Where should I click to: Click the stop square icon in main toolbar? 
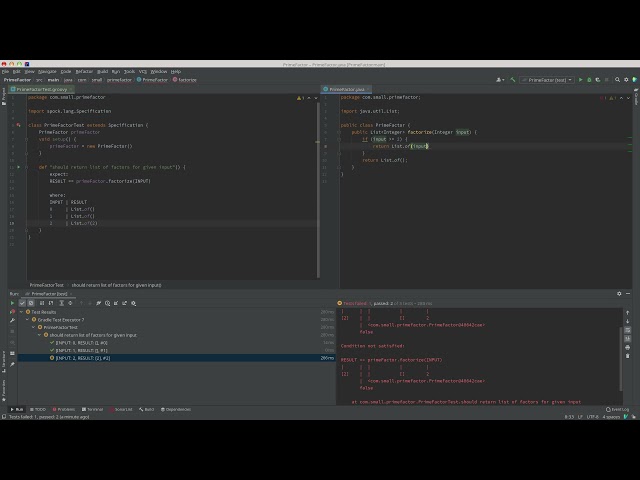coord(607,80)
